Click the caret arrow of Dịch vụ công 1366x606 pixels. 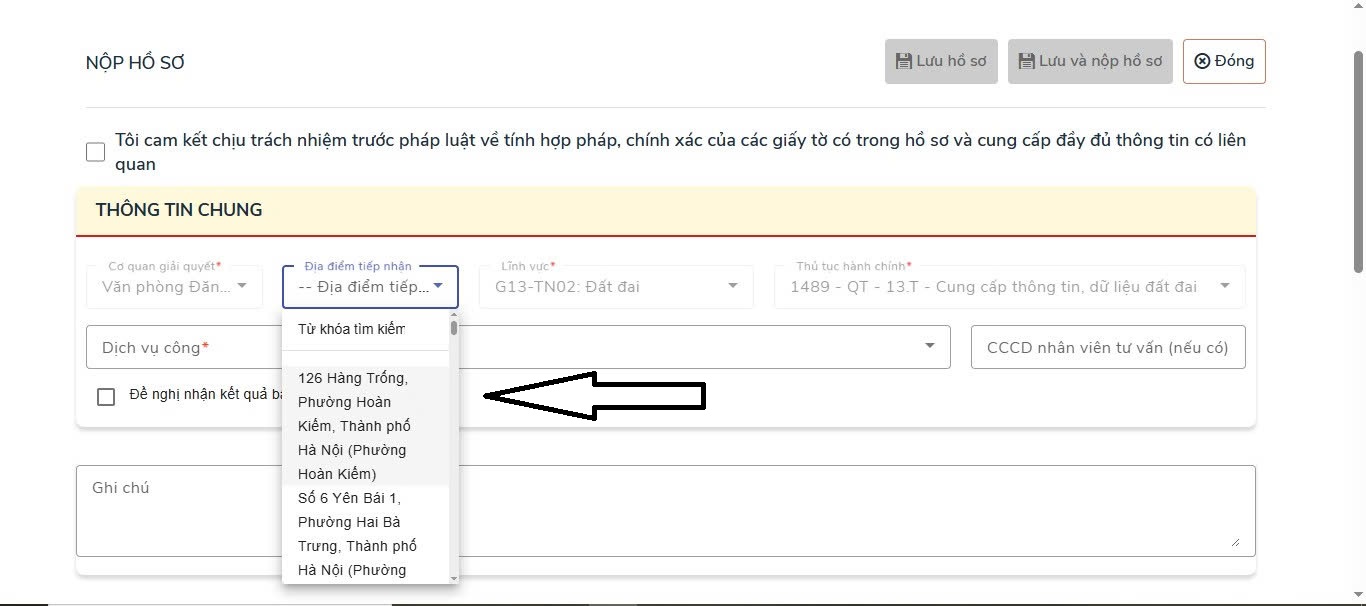click(x=930, y=346)
